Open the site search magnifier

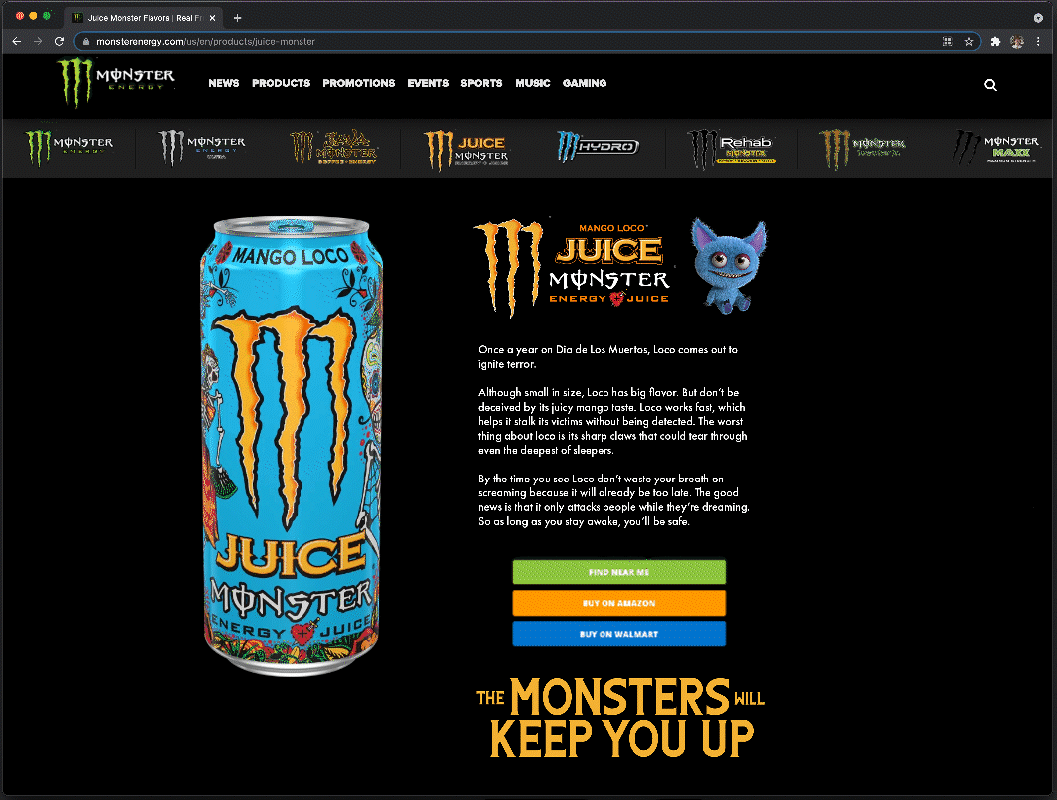(x=990, y=85)
